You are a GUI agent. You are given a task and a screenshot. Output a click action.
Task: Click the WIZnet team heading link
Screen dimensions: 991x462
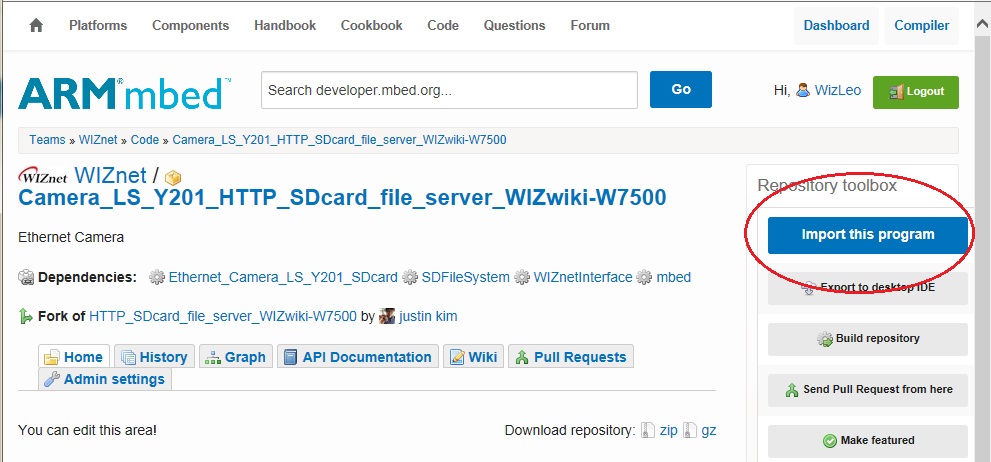[x=111, y=175]
